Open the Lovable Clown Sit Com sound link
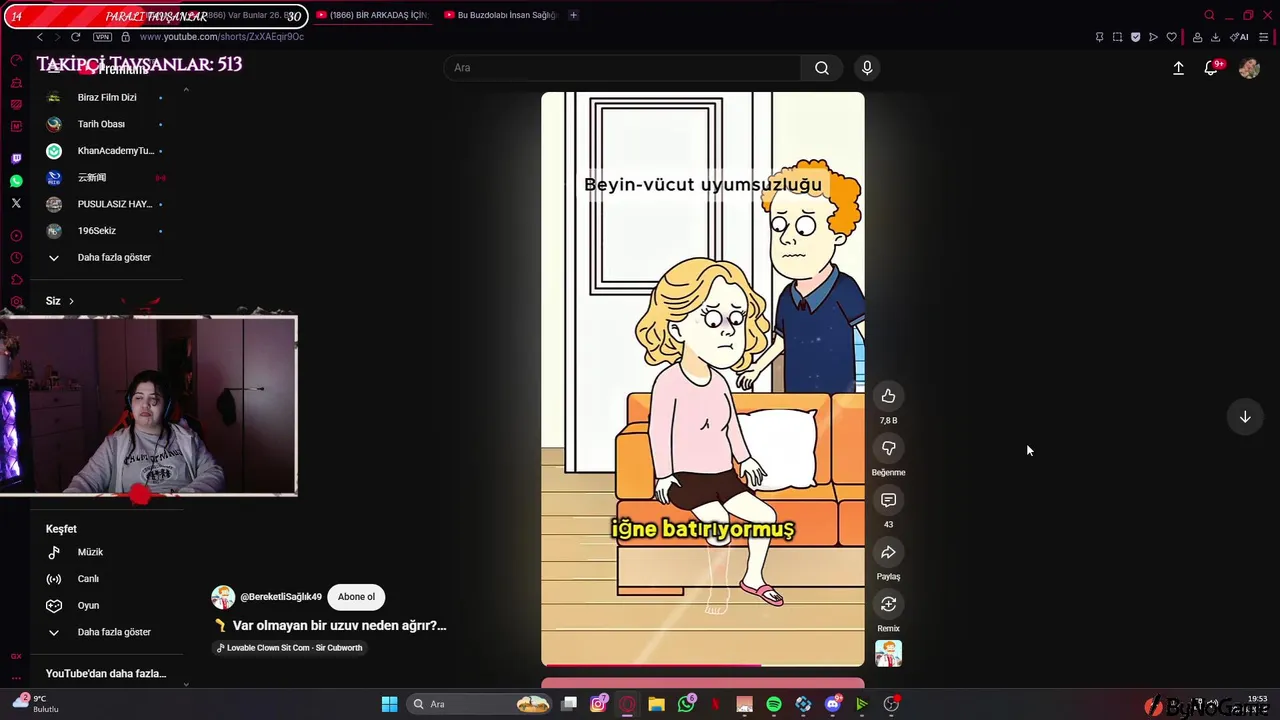Image resolution: width=1280 pixels, height=720 pixels. [290, 648]
